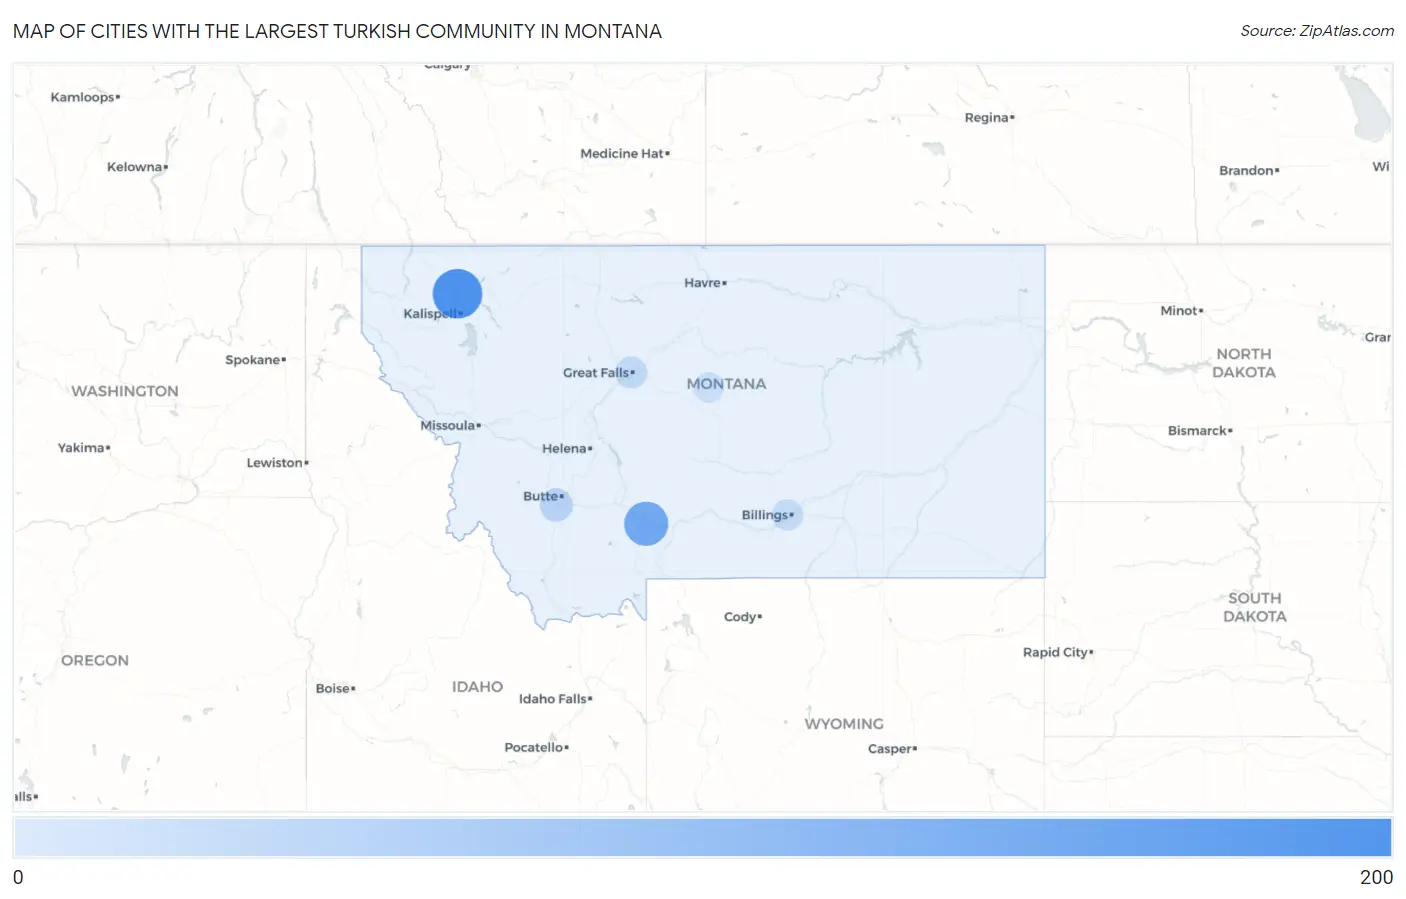Screen dimensions: 1406x899
Task: Click the Medicine Hat label
Action: click(x=625, y=154)
